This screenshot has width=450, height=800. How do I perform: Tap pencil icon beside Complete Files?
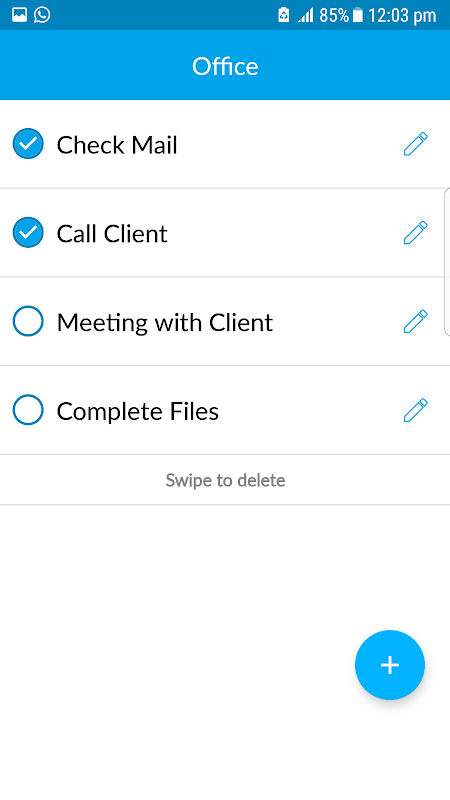pos(415,410)
